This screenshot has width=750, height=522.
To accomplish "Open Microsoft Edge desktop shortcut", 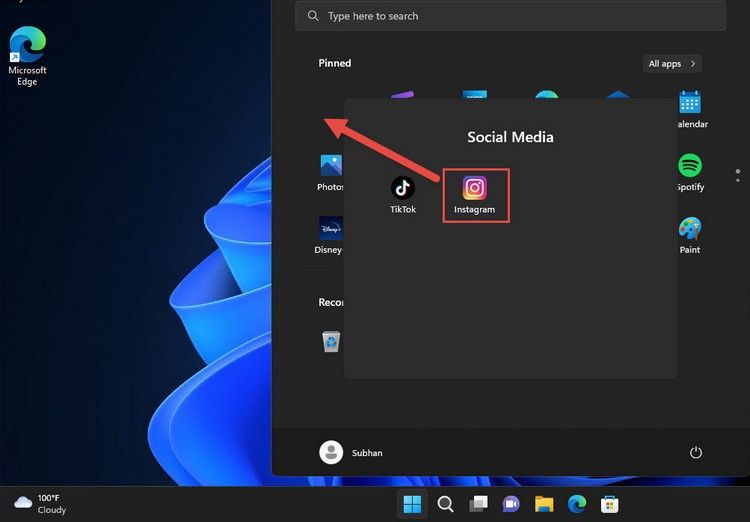I will (x=27, y=54).
